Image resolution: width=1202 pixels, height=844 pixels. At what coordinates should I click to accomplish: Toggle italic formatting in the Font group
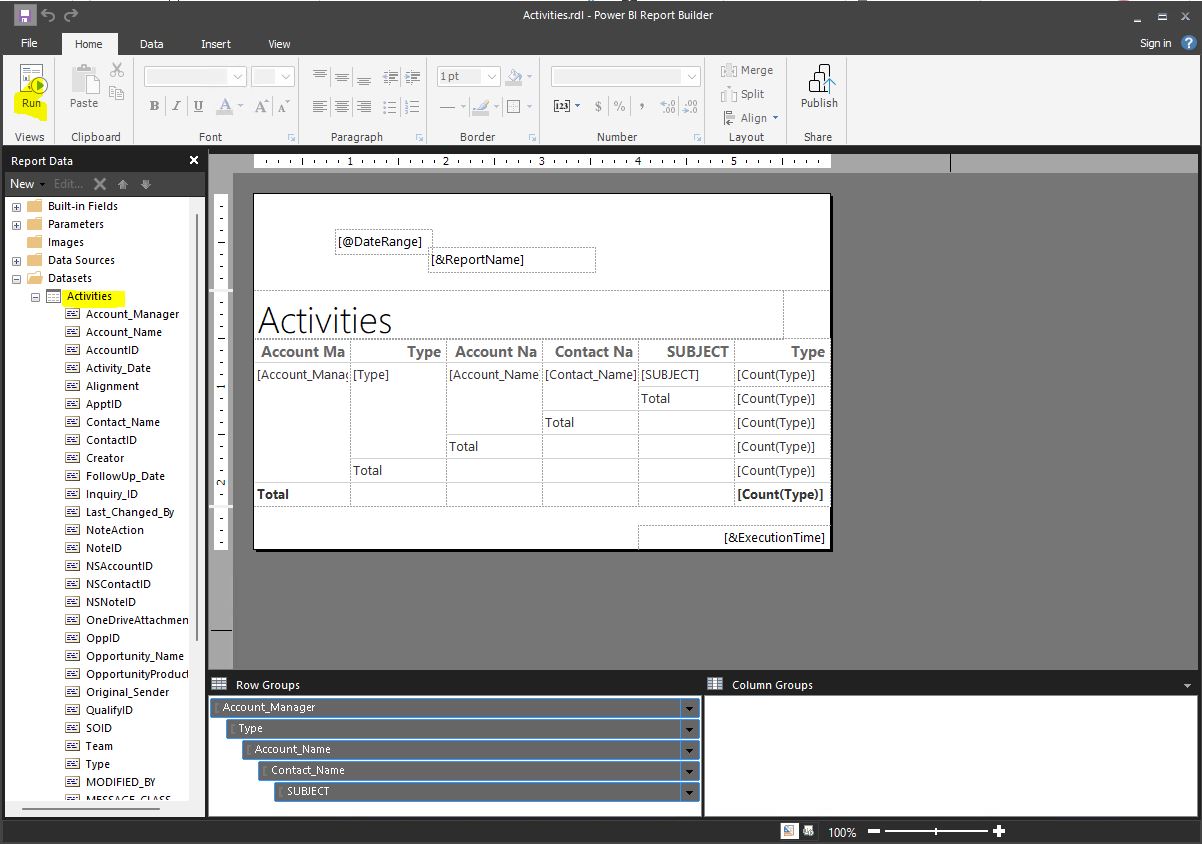pos(175,104)
